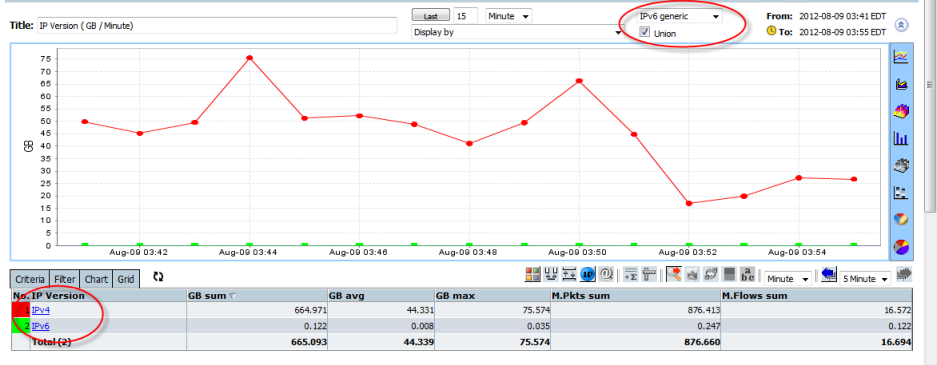Open the Chart tab
Image resolution: width=937 pixels, height=365 pixels.
pos(96,279)
